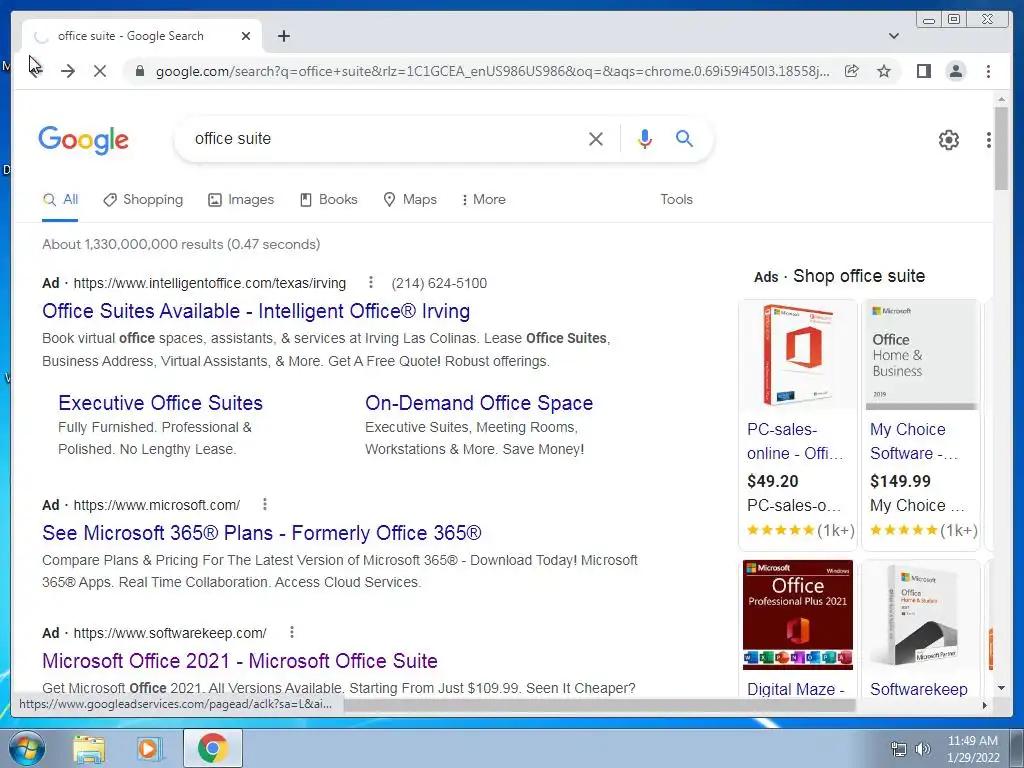Open Office Suites Available Intelligent Office link

(256, 311)
